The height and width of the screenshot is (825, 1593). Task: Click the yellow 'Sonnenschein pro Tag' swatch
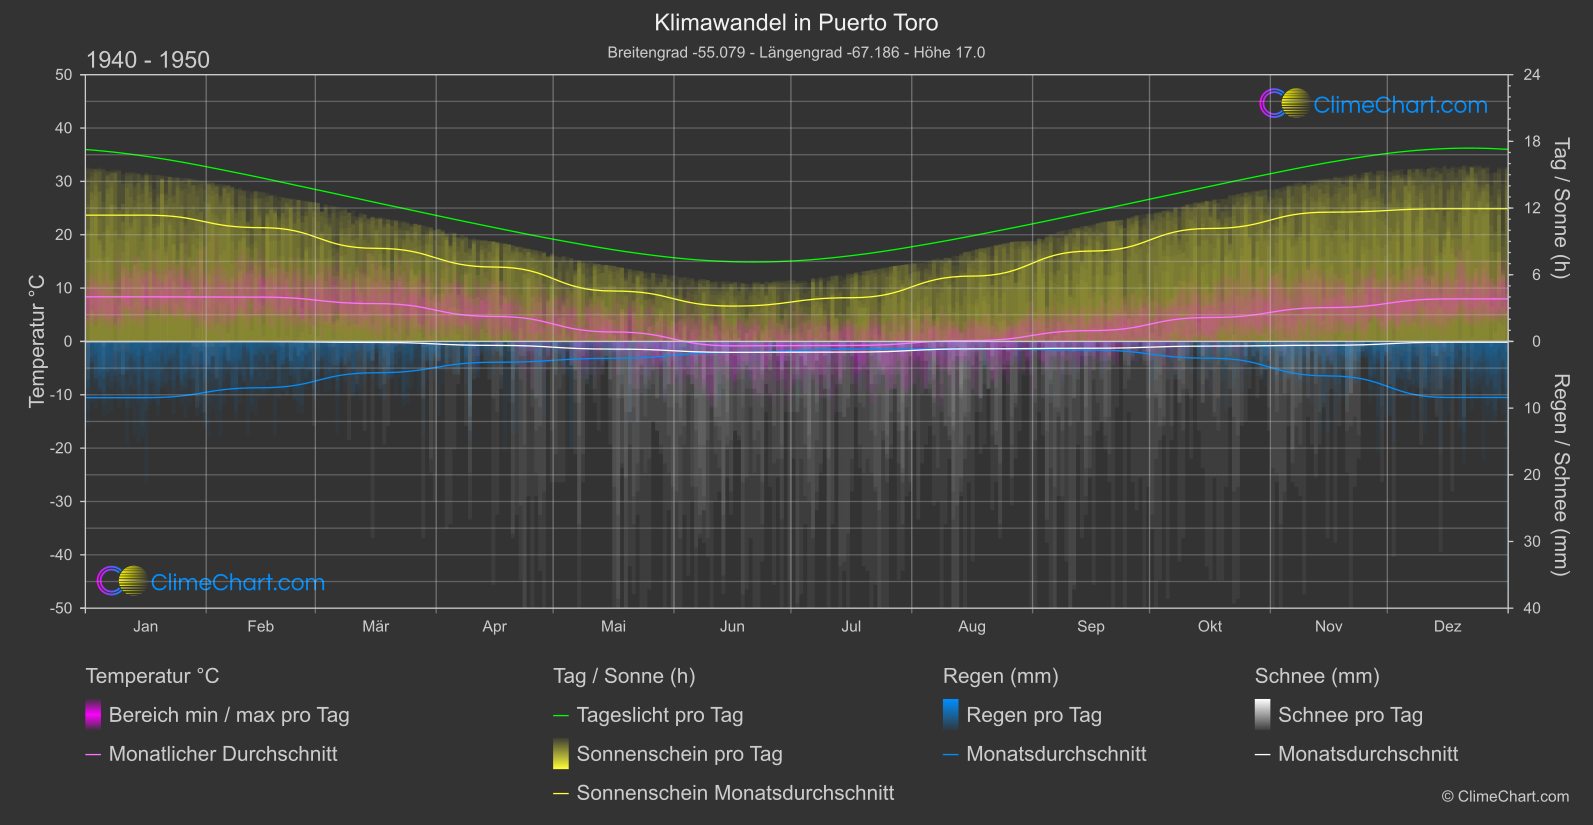pyautogui.click(x=561, y=753)
